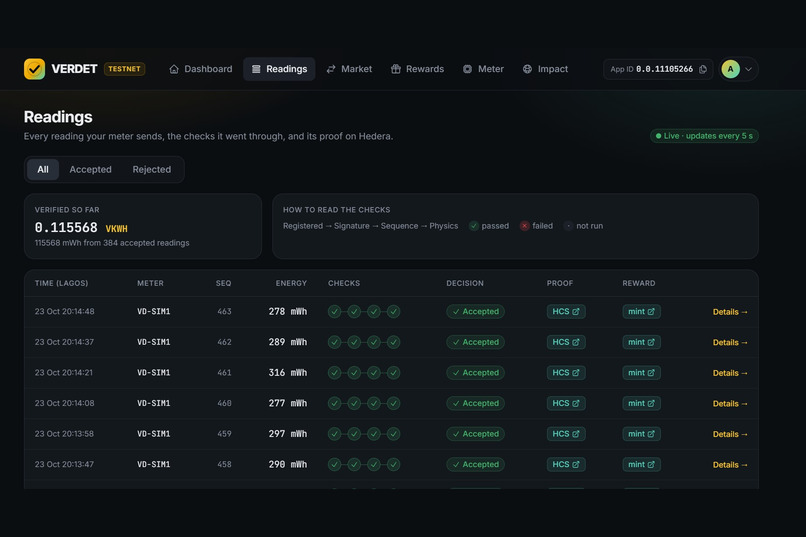Click the 23 Oct 20:14:08 timestamp
This screenshot has width=806, height=537.
64,403
